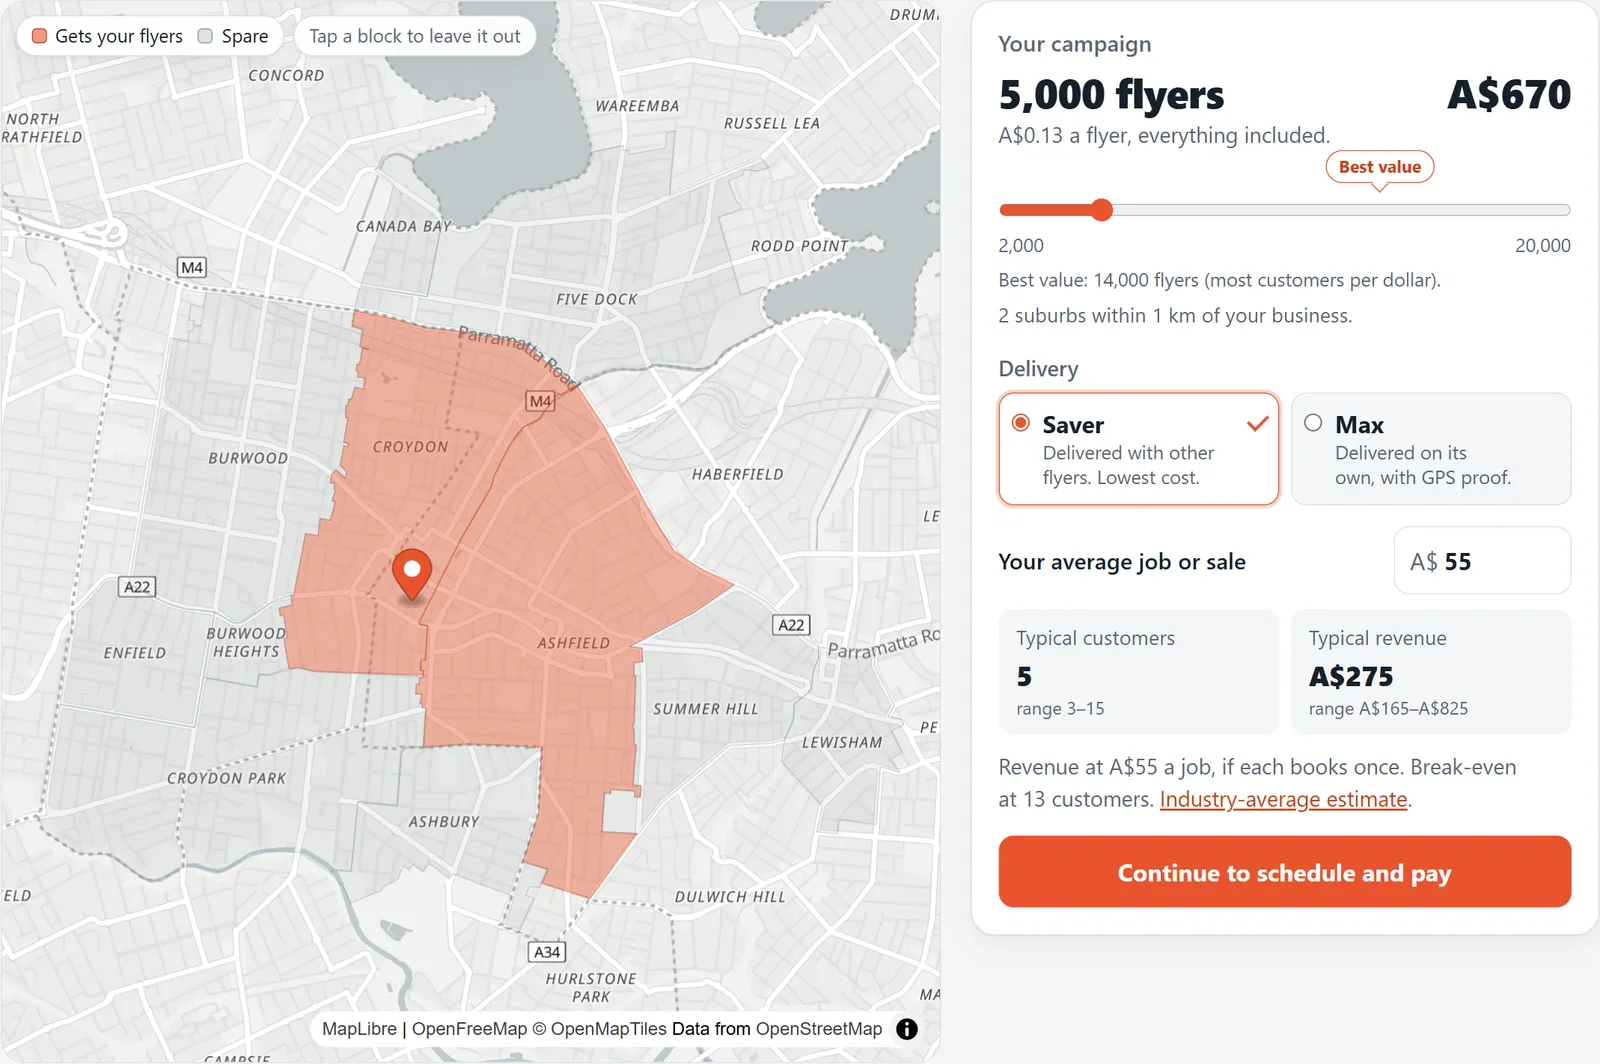Click the orange business location pin
Viewport: 1600px width, 1064px height.
tap(411, 574)
